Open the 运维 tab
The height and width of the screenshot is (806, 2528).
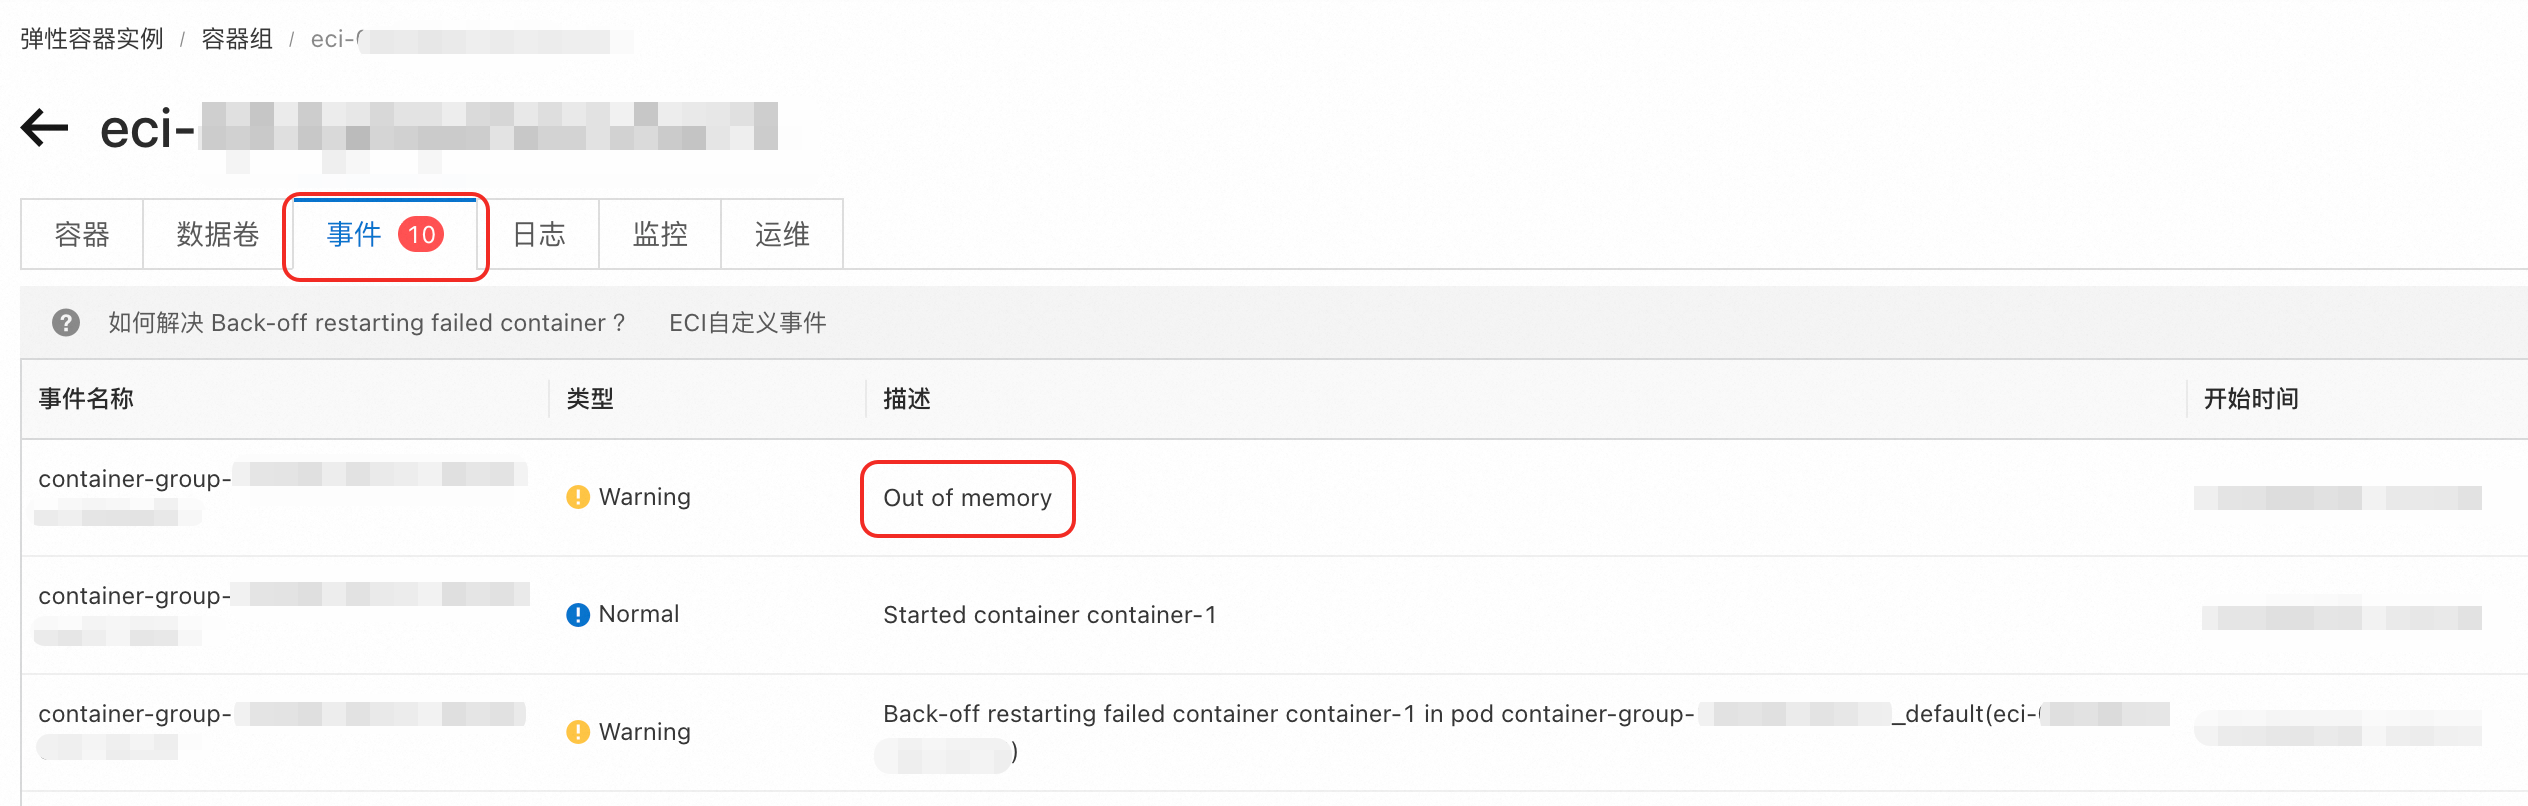point(782,235)
